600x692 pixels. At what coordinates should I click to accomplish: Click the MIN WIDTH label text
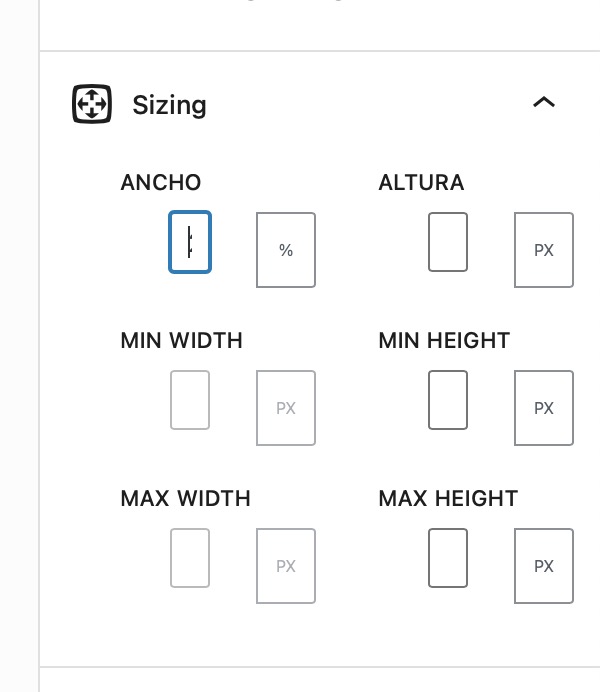(x=181, y=340)
